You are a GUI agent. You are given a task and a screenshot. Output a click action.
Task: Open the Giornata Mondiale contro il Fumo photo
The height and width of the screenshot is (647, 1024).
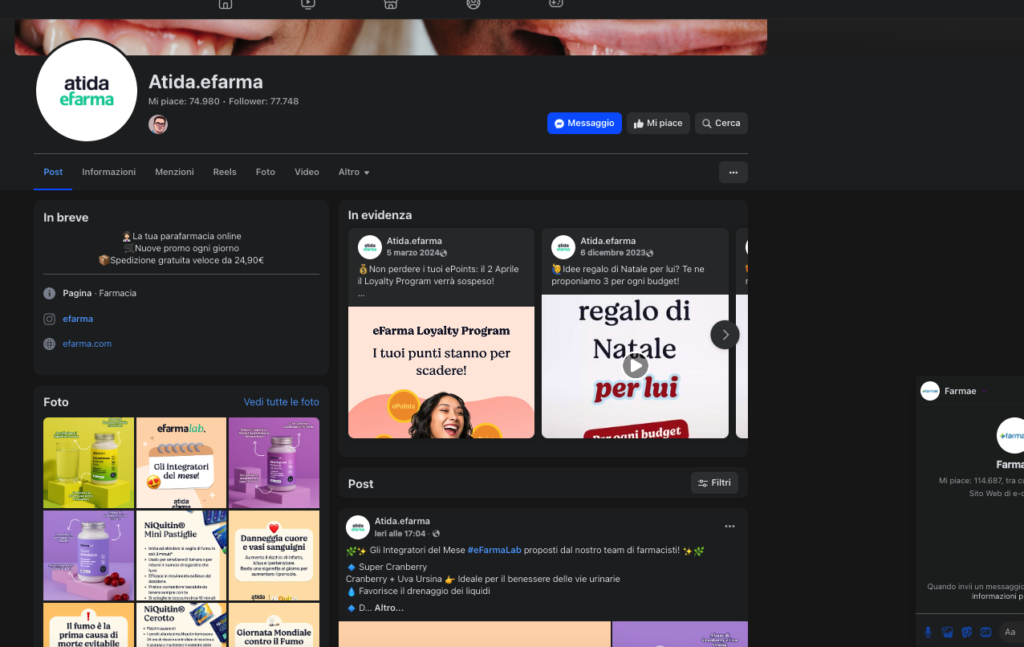point(274,625)
